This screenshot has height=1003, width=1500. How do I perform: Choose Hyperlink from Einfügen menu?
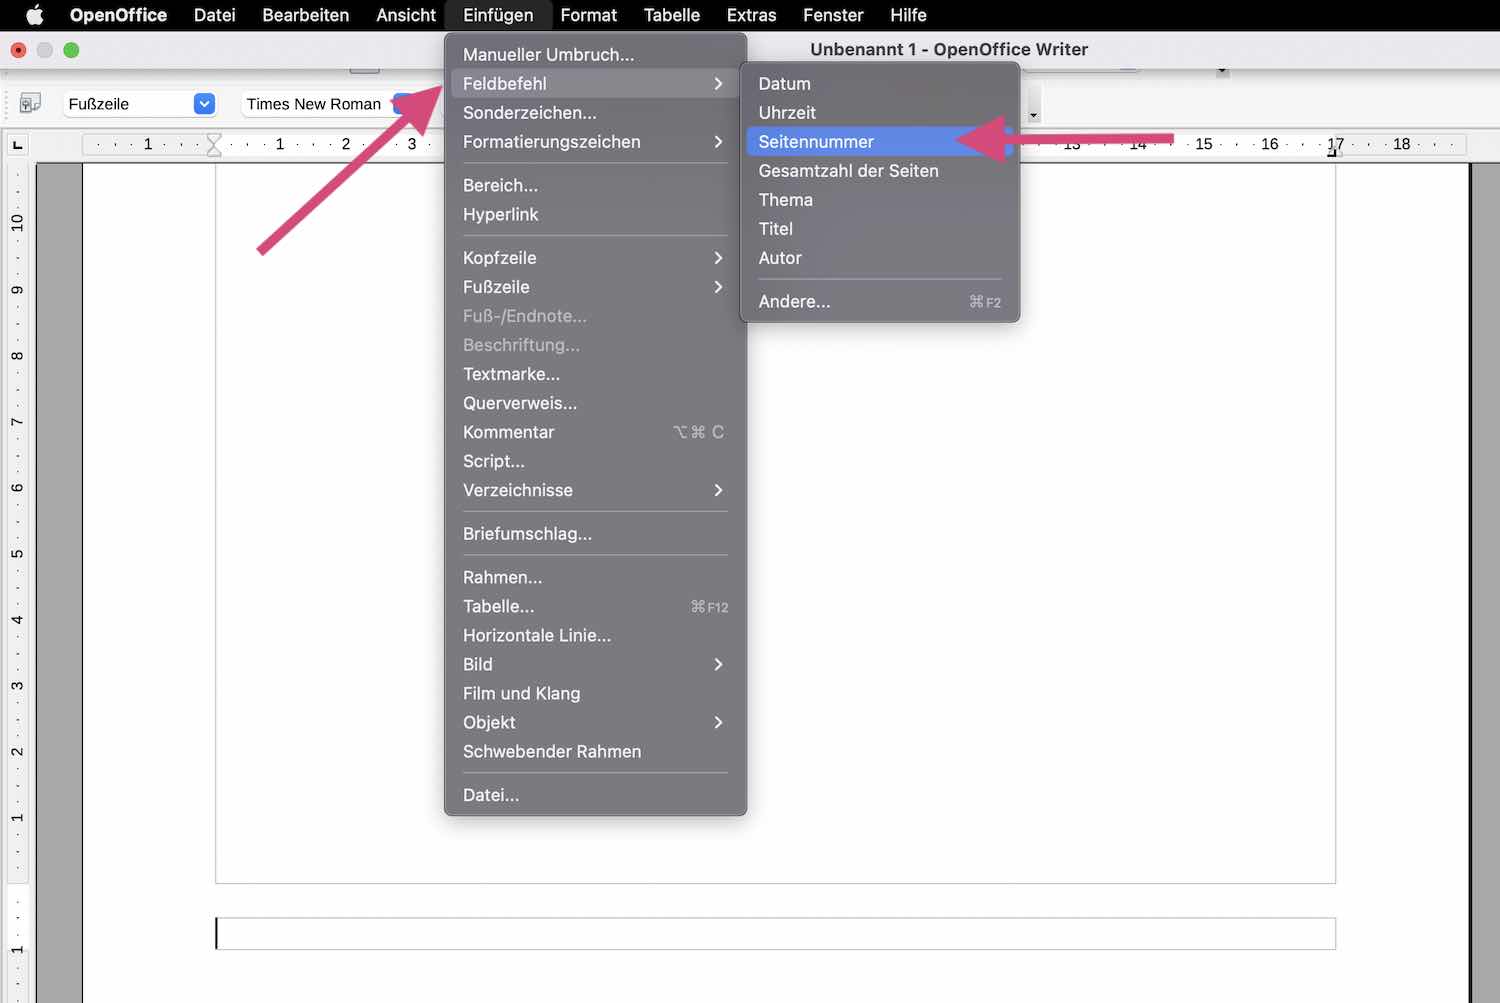click(500, 215)
